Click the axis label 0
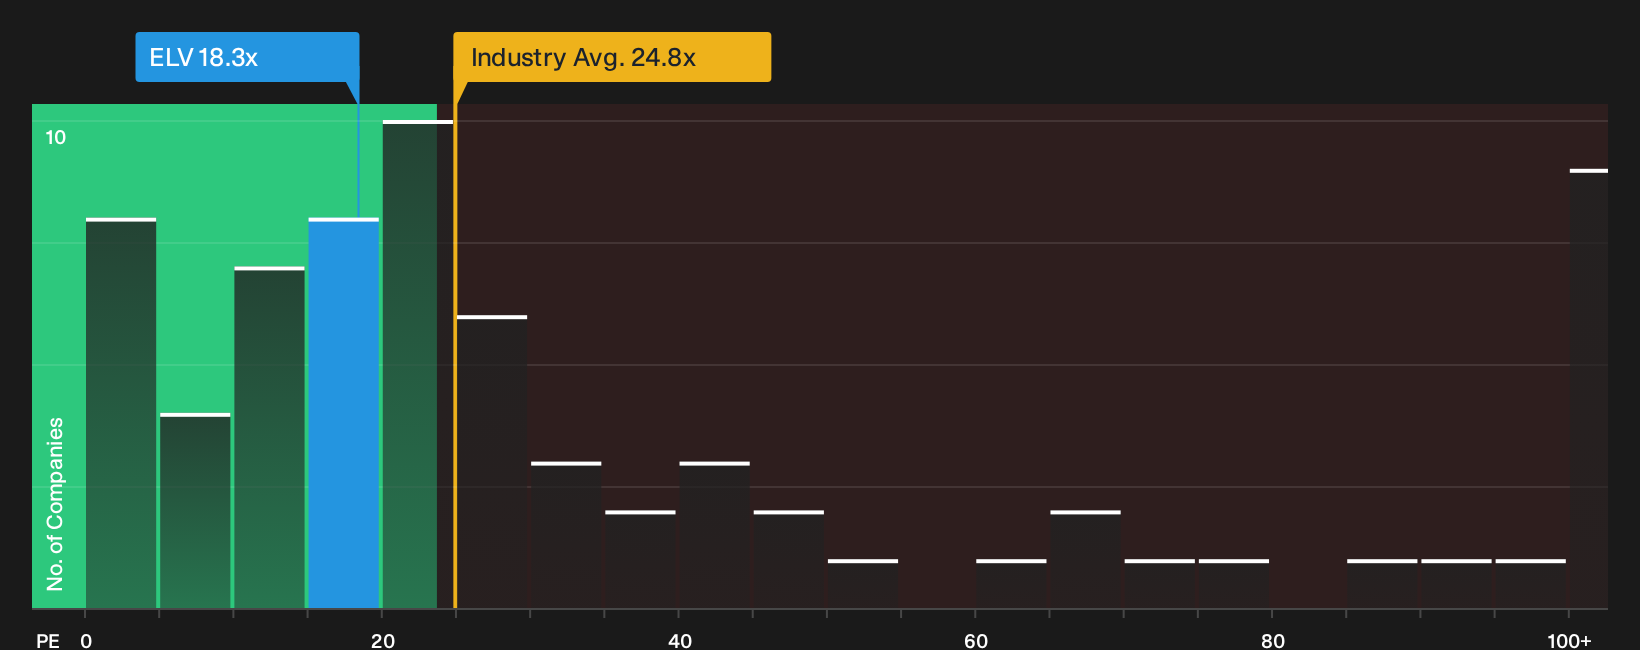Image resolution: width=1640 pixels, height=650 pixels. point(86,640)
